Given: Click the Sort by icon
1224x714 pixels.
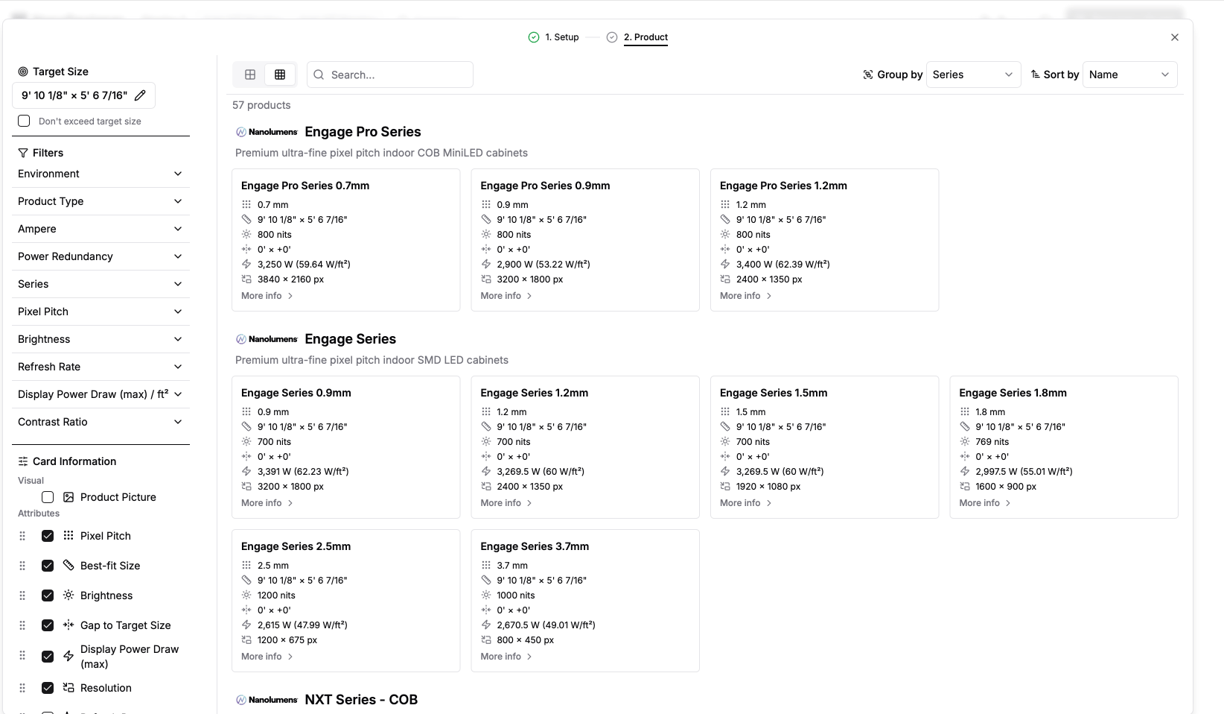Looking at the screenshot, I should 1035,75.
